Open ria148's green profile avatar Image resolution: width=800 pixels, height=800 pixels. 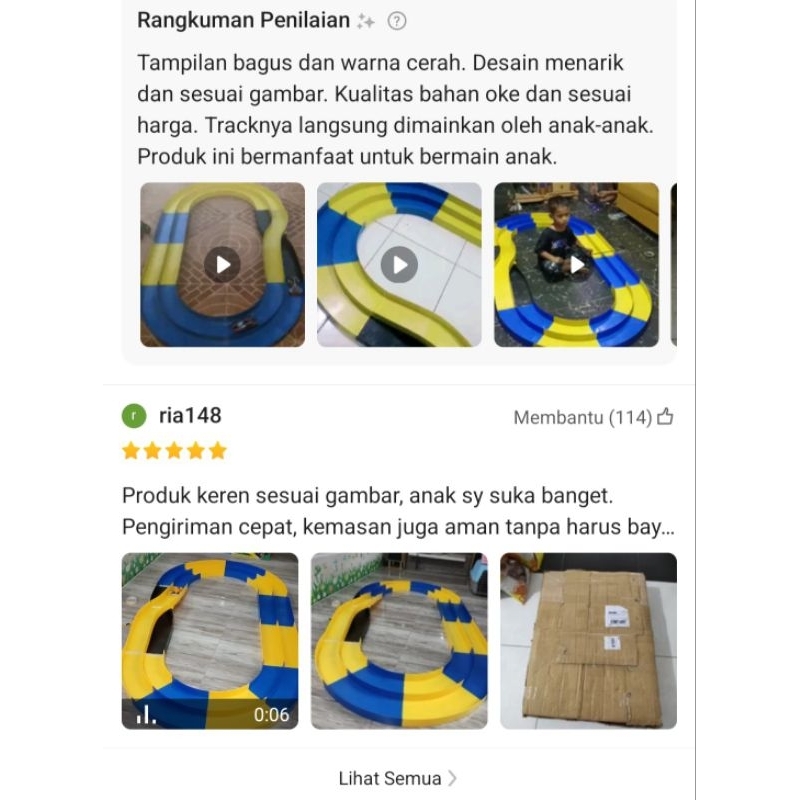[134, 416]
